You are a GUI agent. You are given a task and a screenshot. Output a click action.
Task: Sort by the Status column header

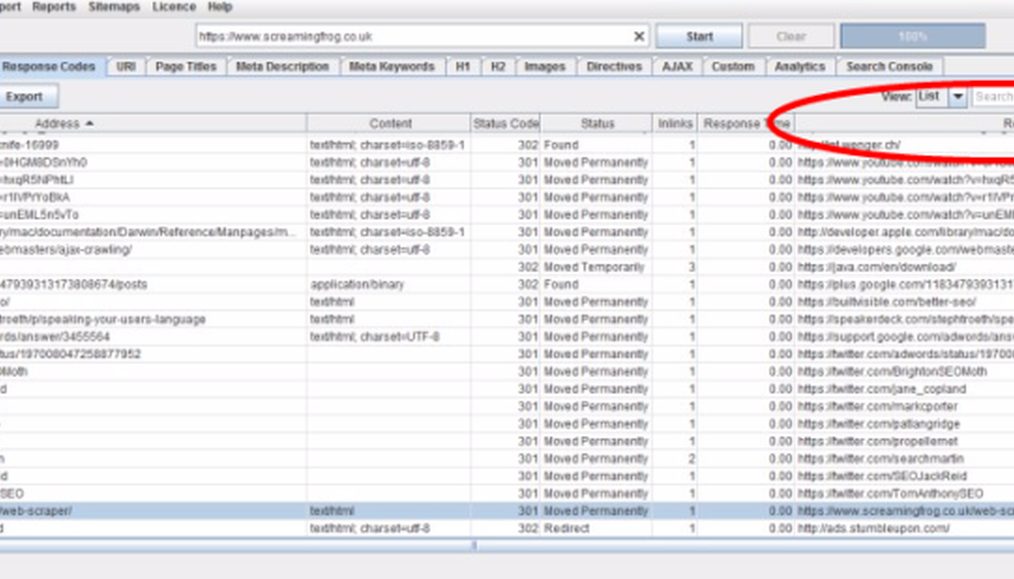pyautogui.click(x=597, y=123)
